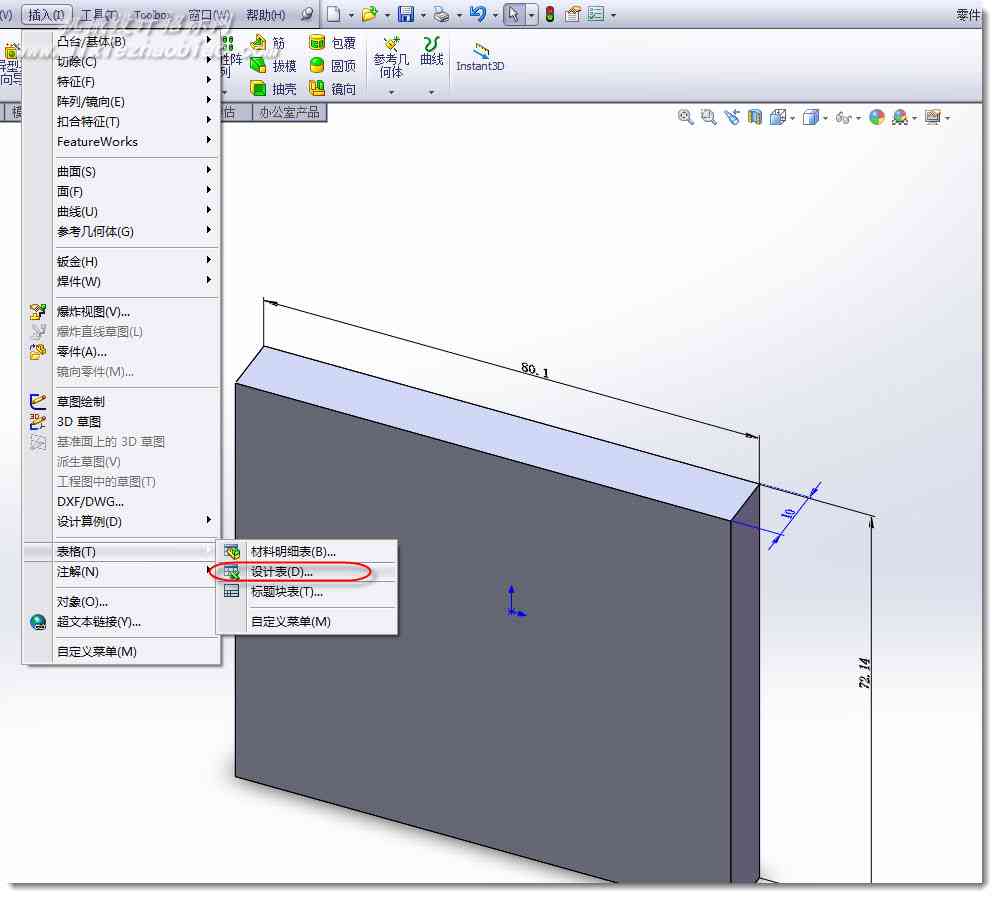Click the blue origin marker on model

point(514,602)
